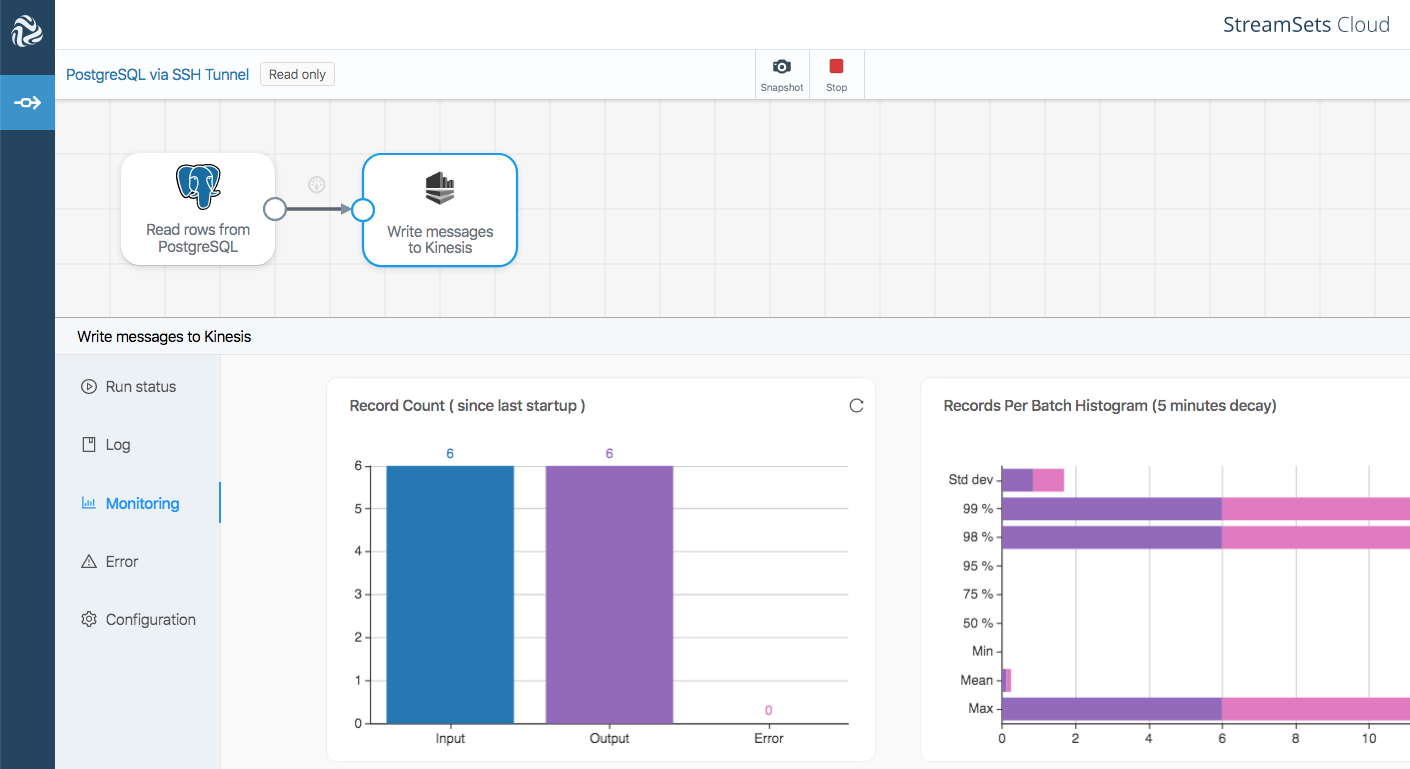Click the Monitoring chart icon
This screenshot has height=769, width=1410.
pyautogui.click(x=89, y=503)
